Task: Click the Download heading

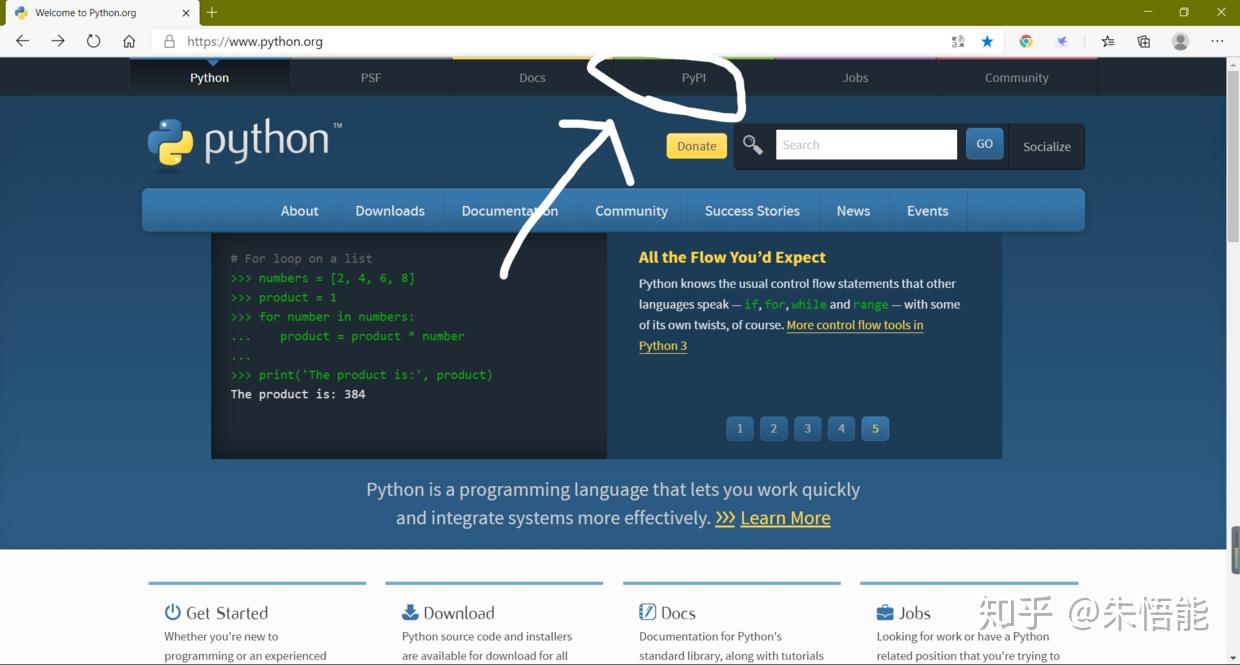Action: click(459, 613)
